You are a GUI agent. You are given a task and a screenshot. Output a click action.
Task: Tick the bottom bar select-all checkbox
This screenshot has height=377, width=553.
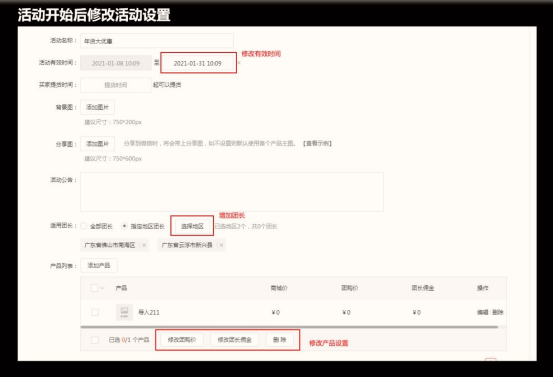pyautogui.click(x=95, y=340)
